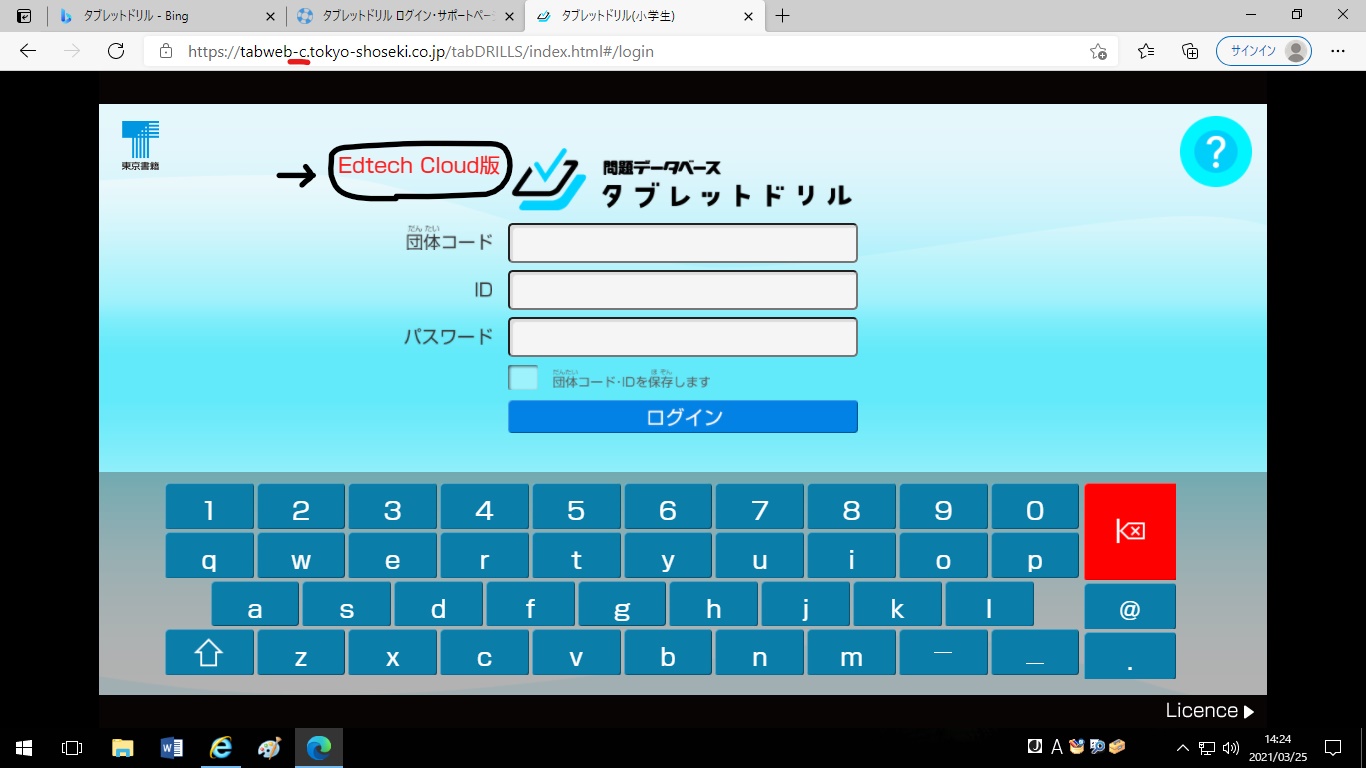The image size is (1366, 768).
Task: Open browser settings ellipsis menu
Action: pos(1338,51)
